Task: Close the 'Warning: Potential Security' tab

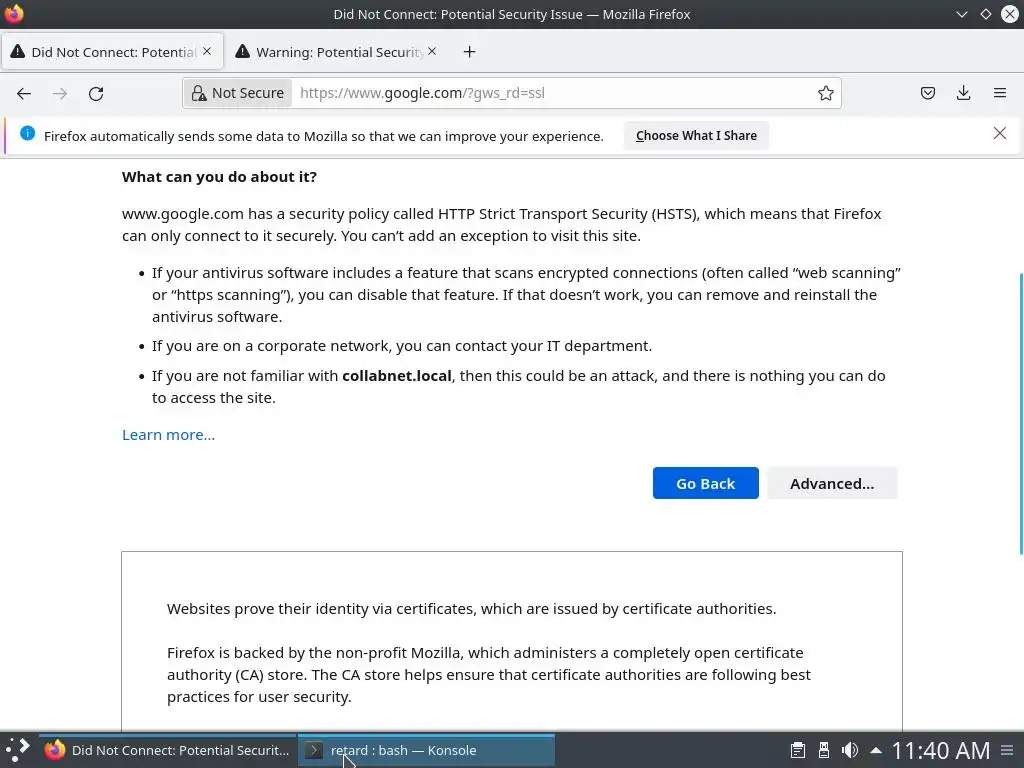Action: (x=432, y=51)
